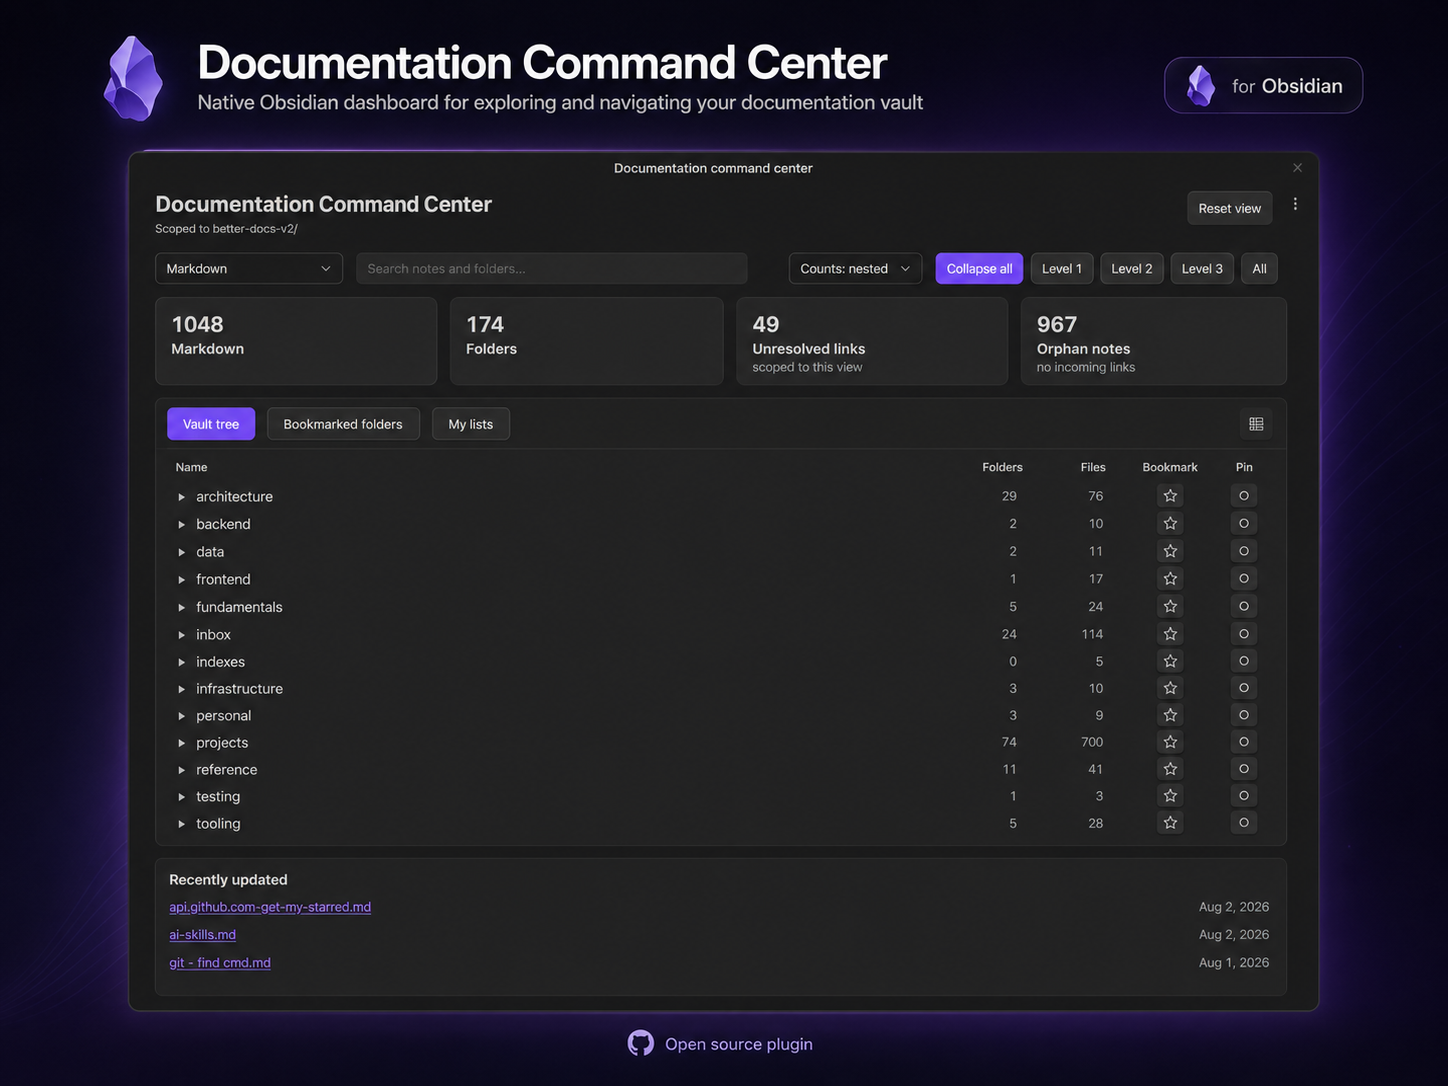Pin the projects folder

[1244, 742]
